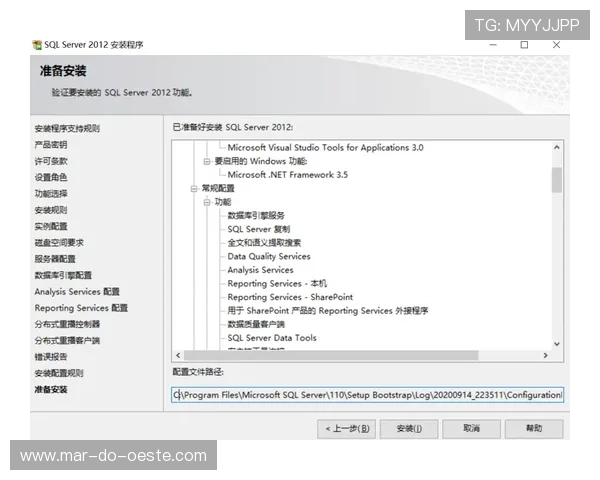Select the Analysis Services 配置 step
The image size is (600, 480).
[77, 292]
